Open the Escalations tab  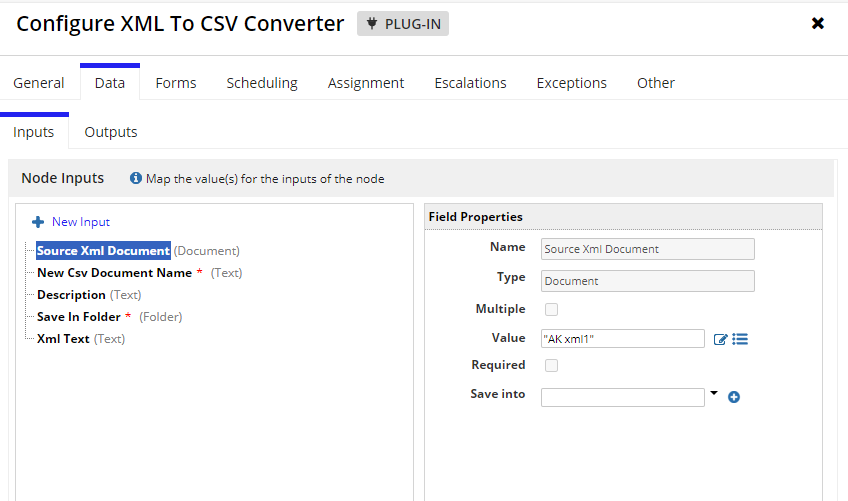coord(471,83)
